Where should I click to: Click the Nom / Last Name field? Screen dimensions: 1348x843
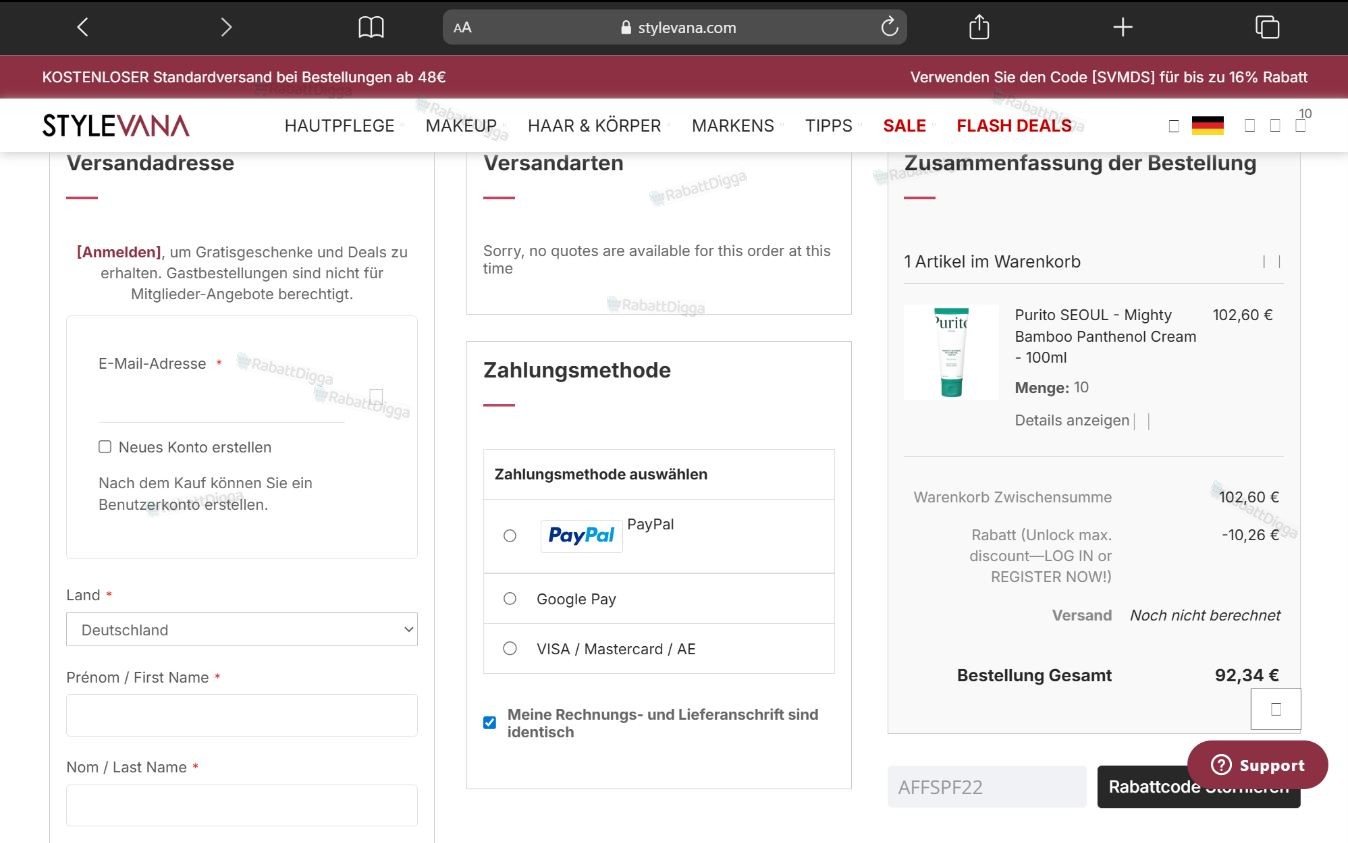tap(242, 805)
